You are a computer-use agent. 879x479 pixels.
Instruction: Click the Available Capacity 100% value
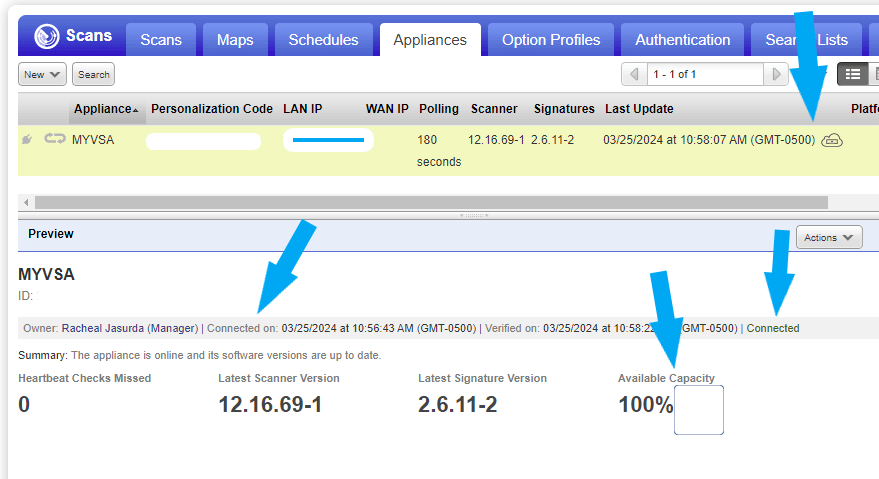click(645, 404)
